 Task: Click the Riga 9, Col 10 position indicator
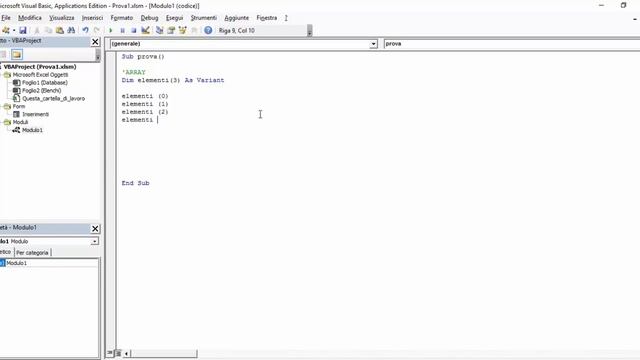tap(237, 31)
